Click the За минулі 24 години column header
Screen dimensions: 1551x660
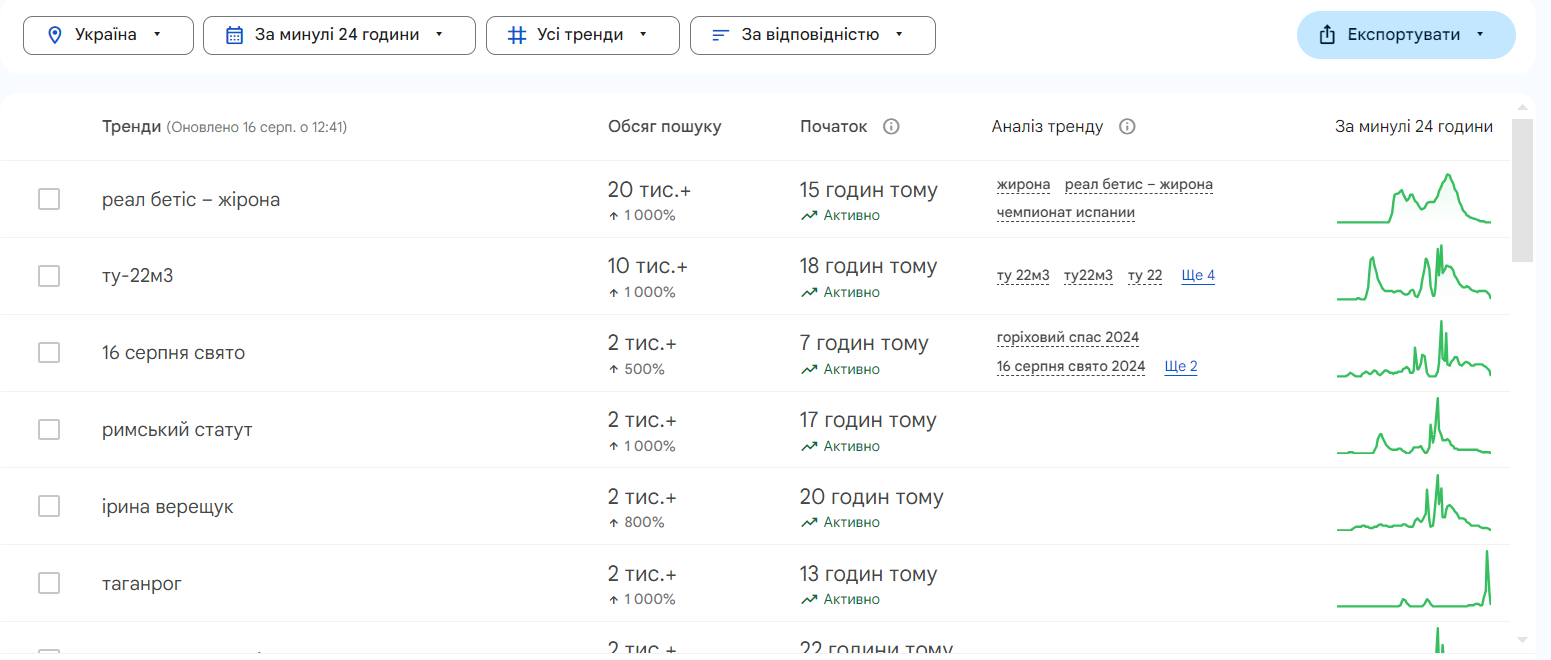click(x=1414, y=127)
